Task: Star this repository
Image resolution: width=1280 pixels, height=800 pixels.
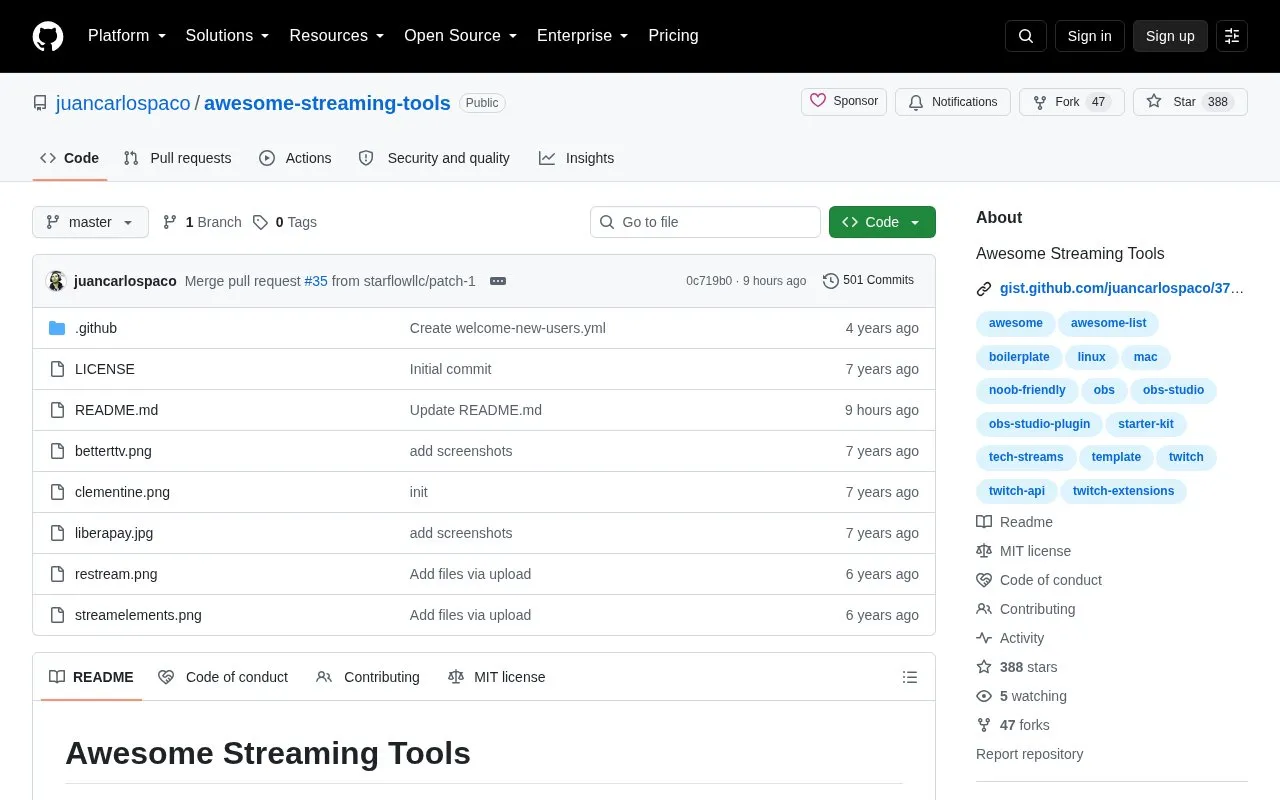Action: click(x=1190, y=102)
